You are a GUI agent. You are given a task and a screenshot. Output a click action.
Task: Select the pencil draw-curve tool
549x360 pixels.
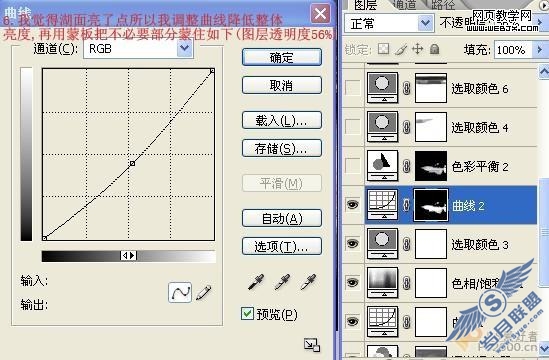[203, 292]
